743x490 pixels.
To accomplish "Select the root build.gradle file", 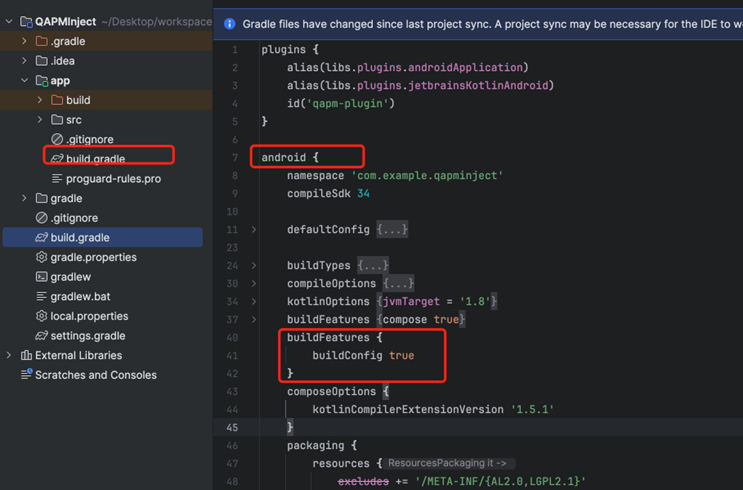I will 80,238.
